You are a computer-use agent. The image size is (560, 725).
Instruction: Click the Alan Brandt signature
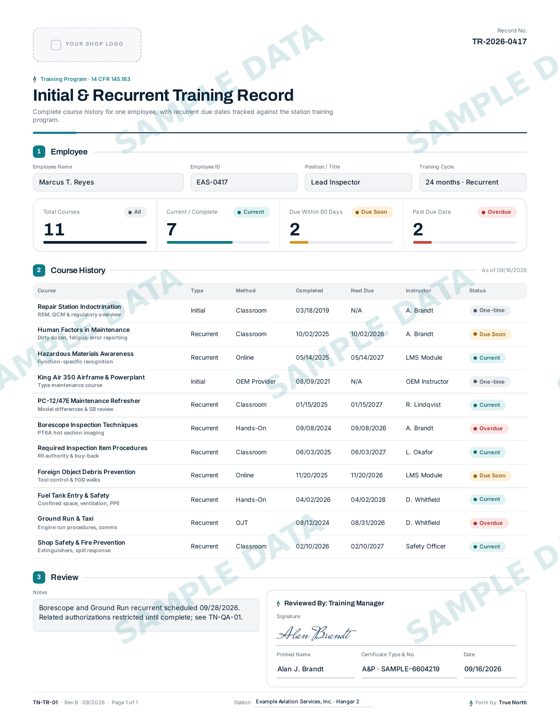316,633
